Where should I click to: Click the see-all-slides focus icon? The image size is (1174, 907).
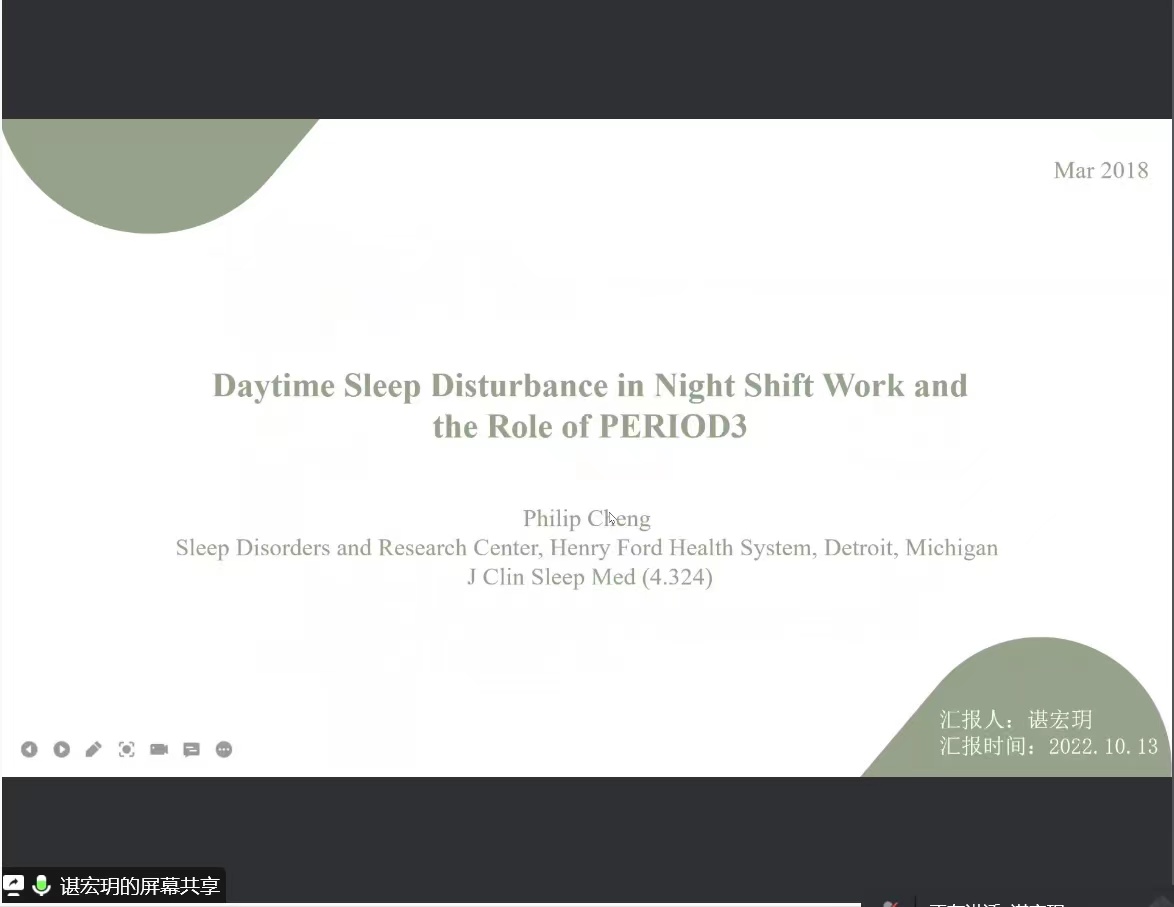126,749
